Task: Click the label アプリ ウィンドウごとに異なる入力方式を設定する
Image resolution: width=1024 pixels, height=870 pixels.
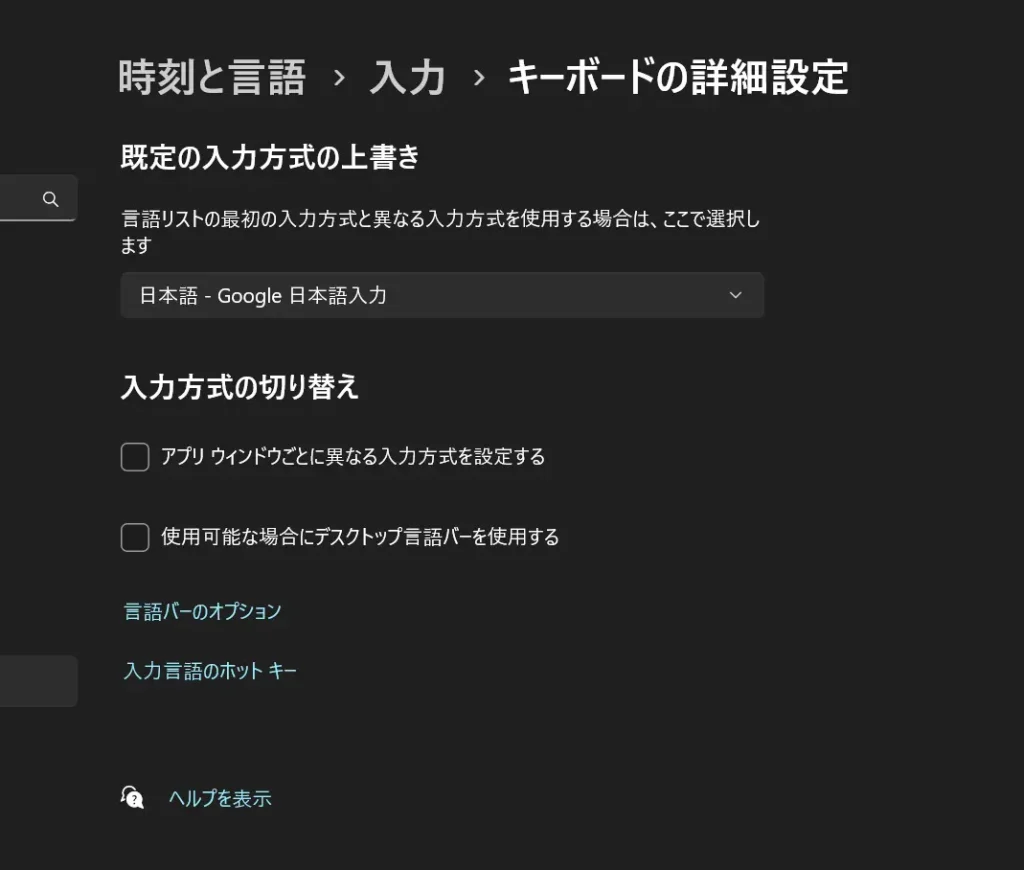Action: click(353, 457)
